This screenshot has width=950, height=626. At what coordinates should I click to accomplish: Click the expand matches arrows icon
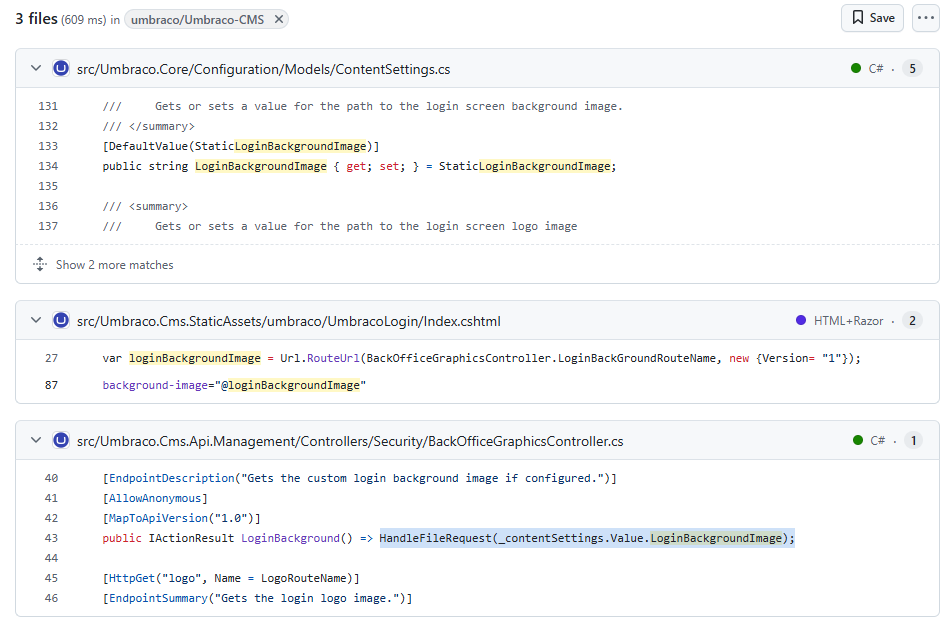pos(40,265)
